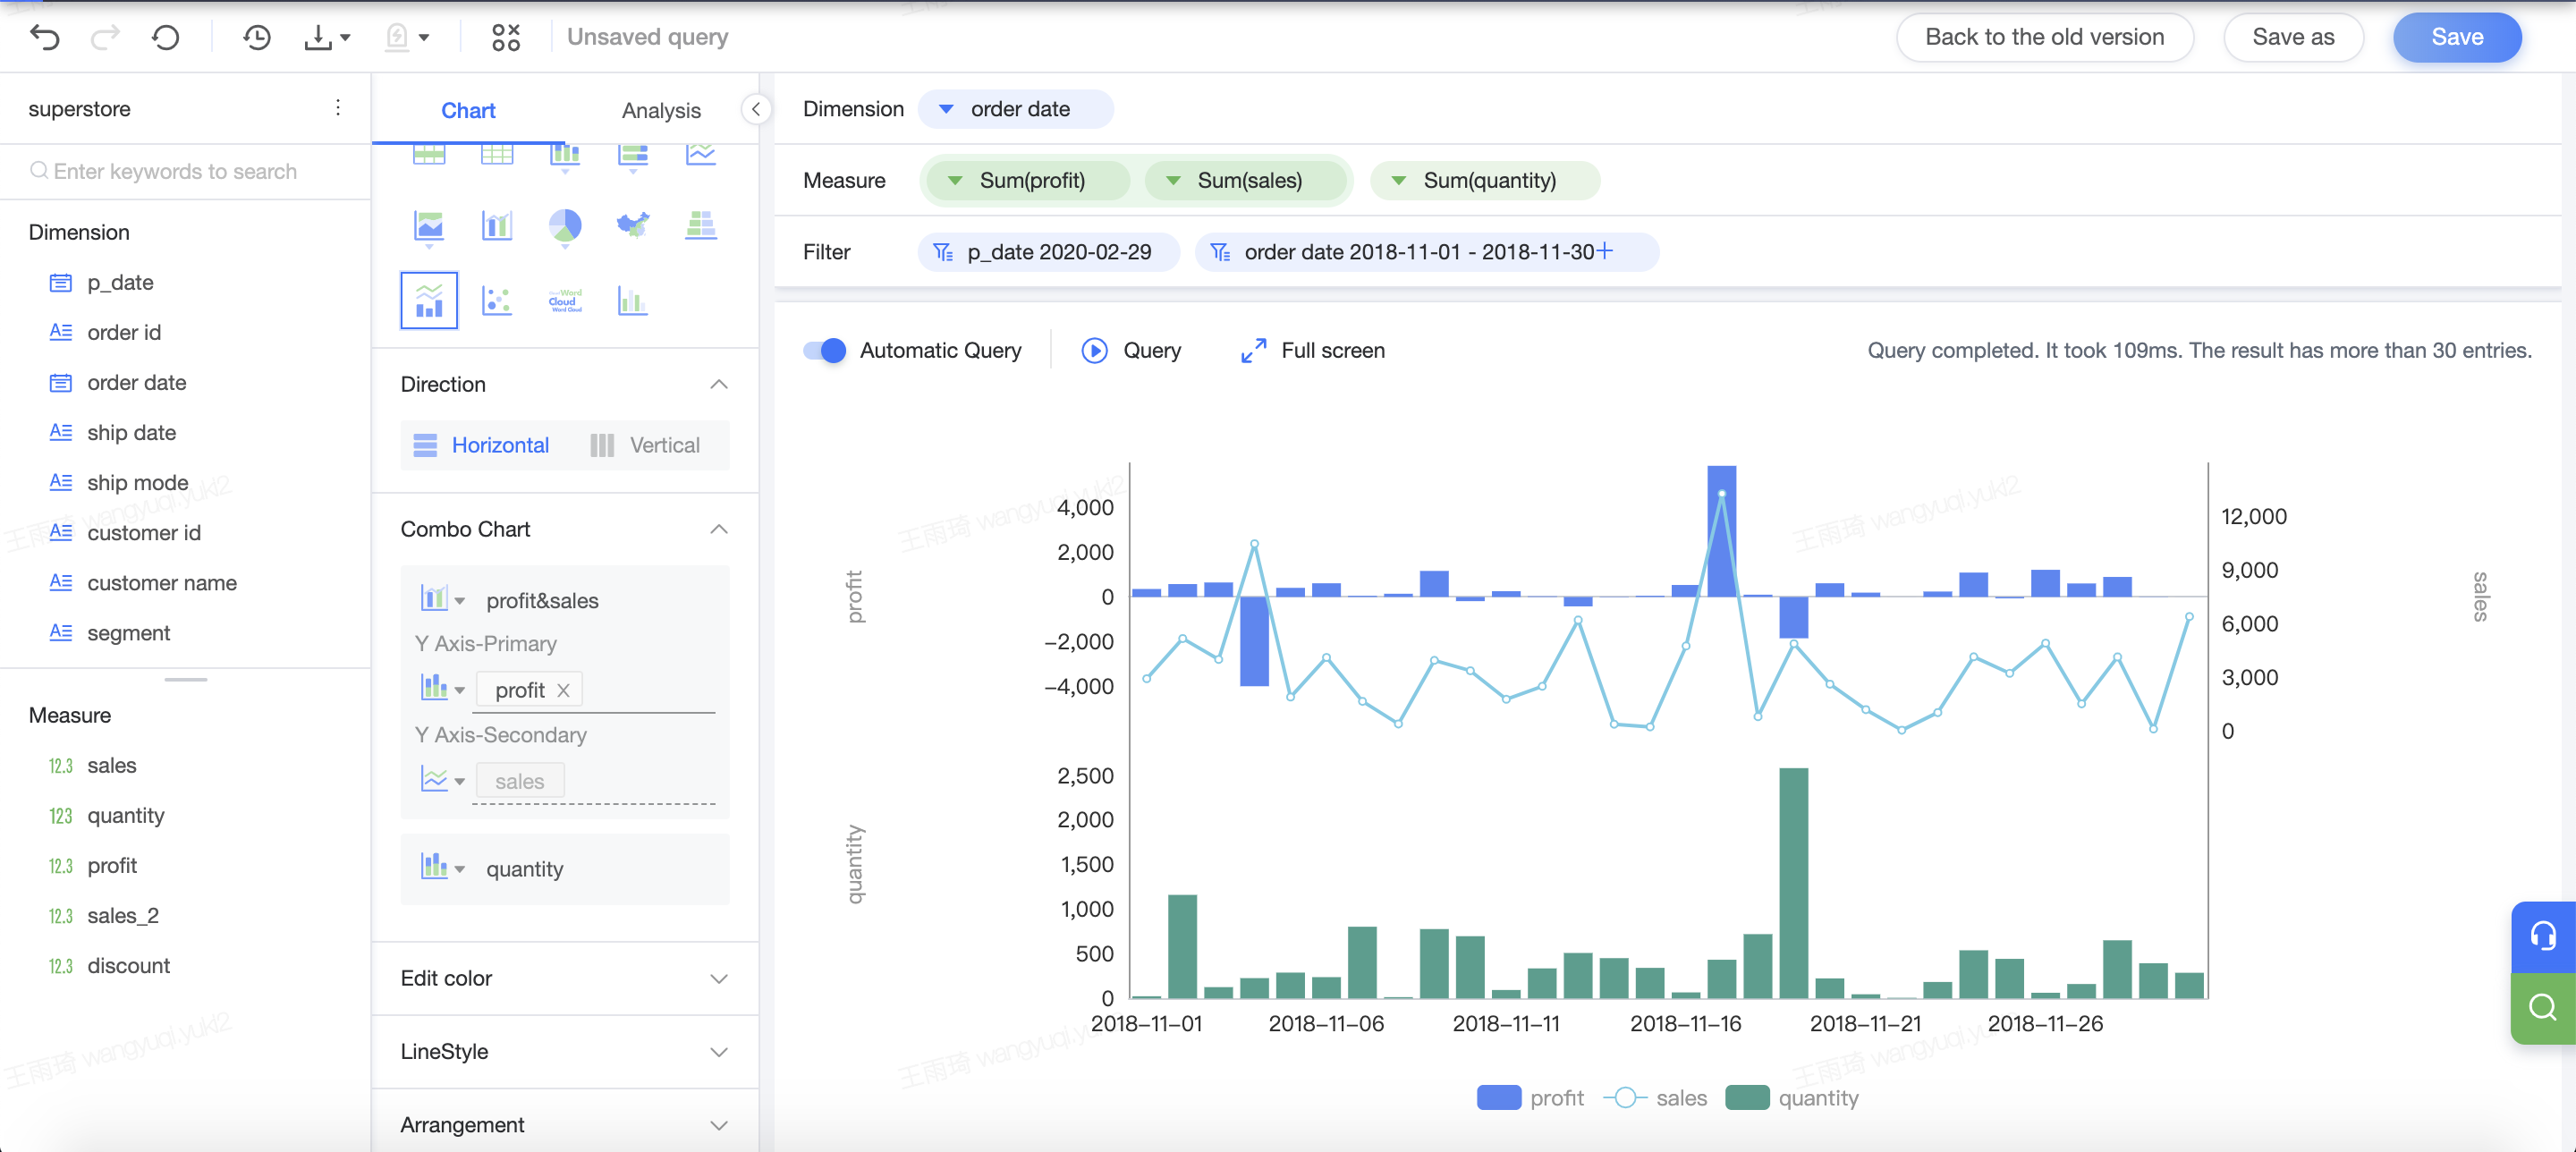2576x1152 pixels.
Task: Toggle quantity series in chart legend
Action: pos(1792,1098)
